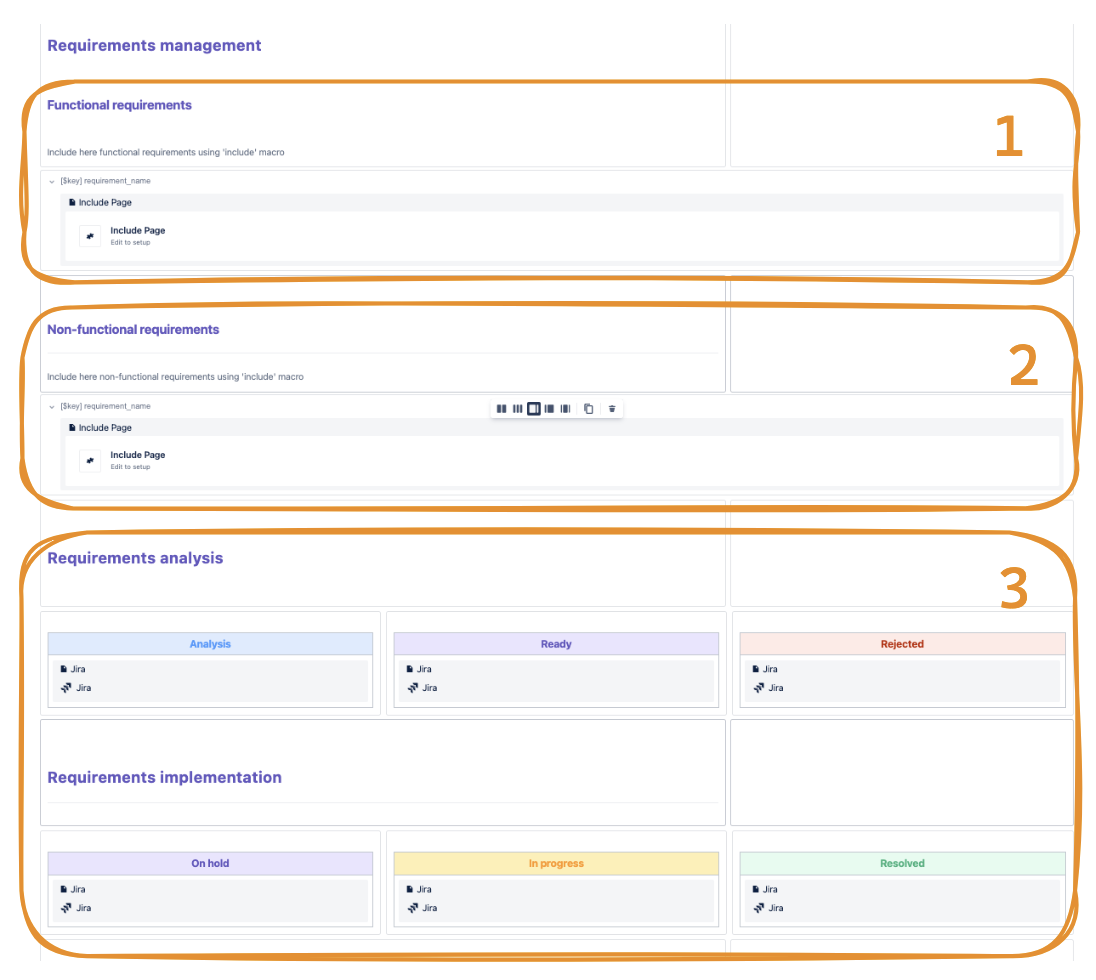
Task: Select the Jira macro icon under Resolved
Action: click(x=758, y=908)
